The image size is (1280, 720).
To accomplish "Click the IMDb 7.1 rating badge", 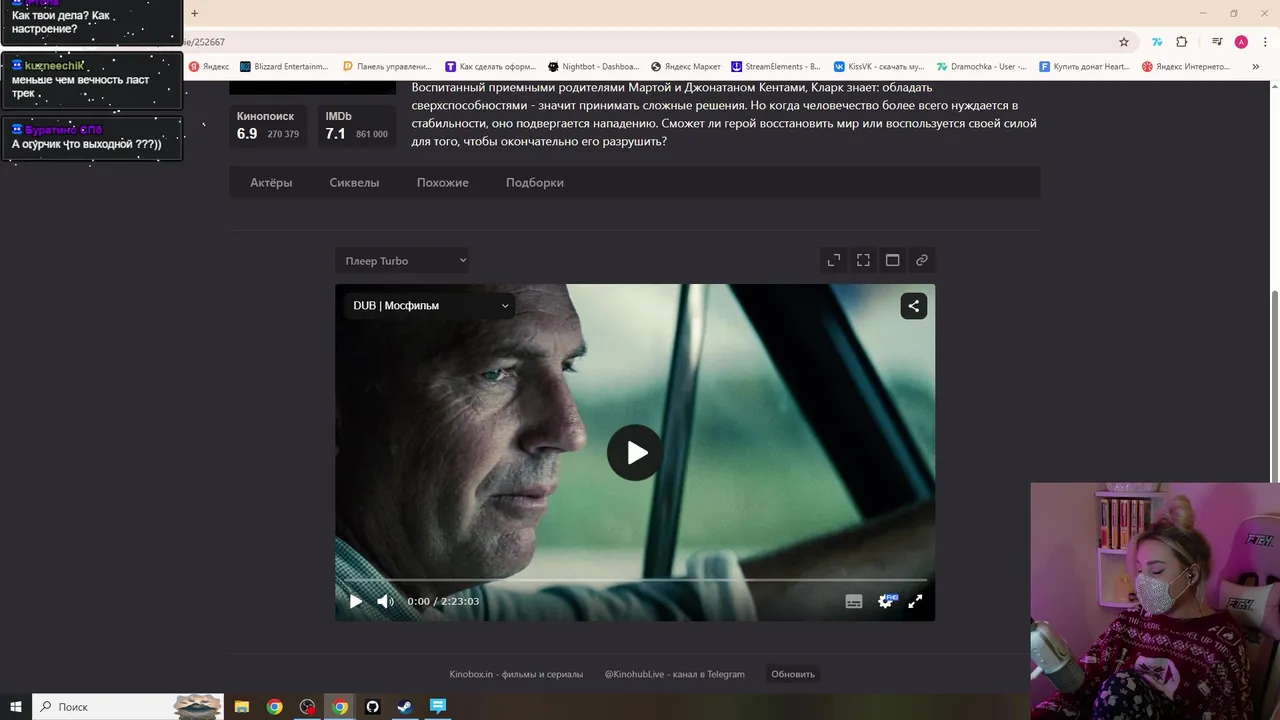I will pos(358,126).
